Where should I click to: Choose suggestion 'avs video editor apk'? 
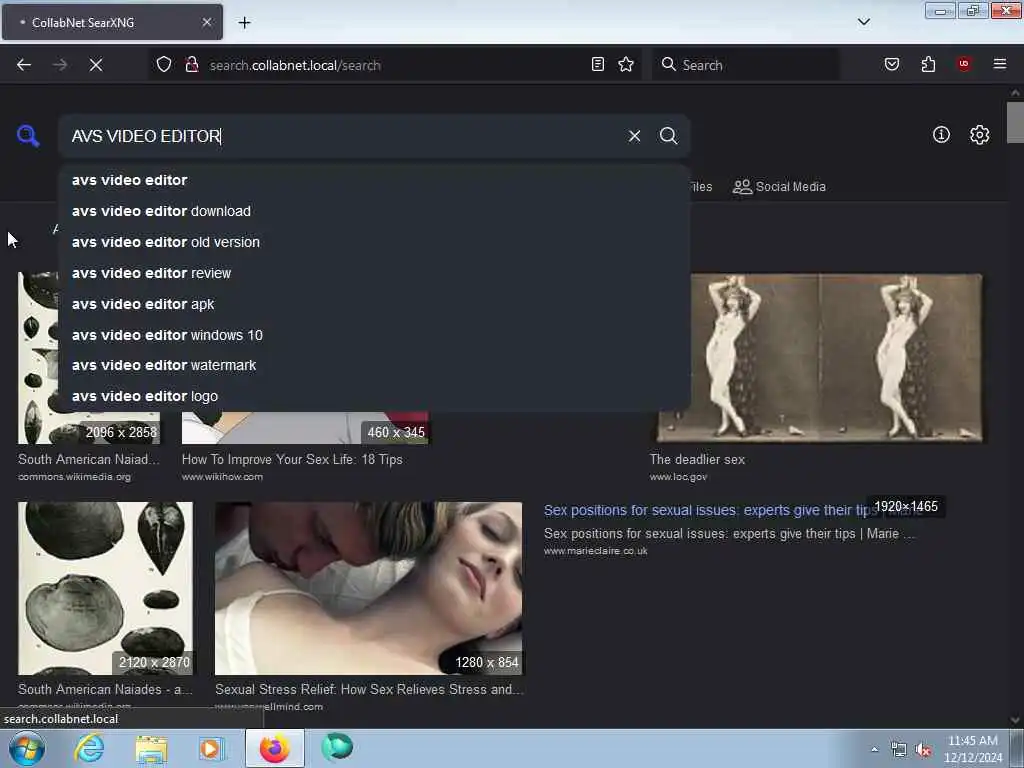click(x=374, y=304)
